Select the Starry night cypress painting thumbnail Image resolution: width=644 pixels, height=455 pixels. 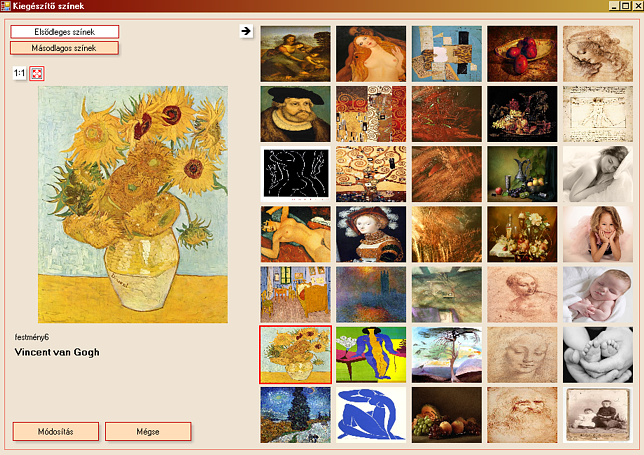click(295, 415)
